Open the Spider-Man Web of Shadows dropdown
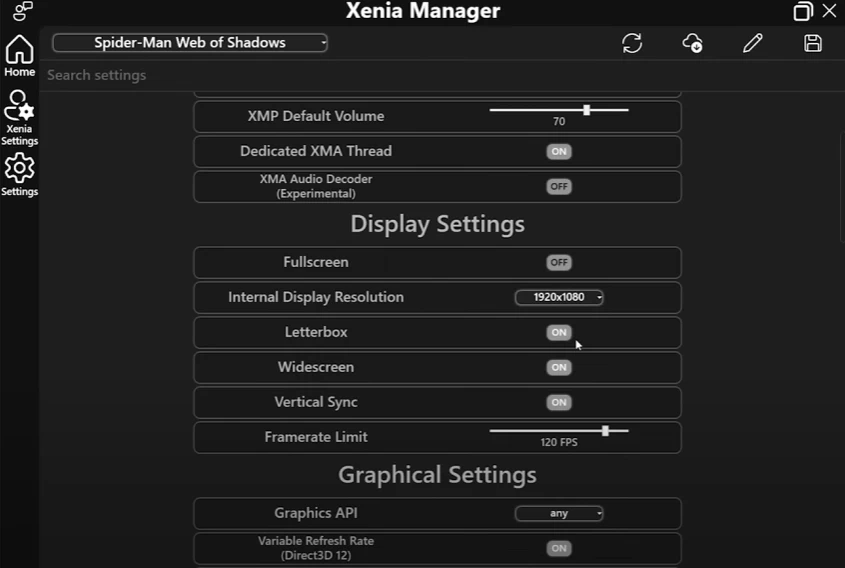The height and width of the screenshot is (568, 845). 190,43
